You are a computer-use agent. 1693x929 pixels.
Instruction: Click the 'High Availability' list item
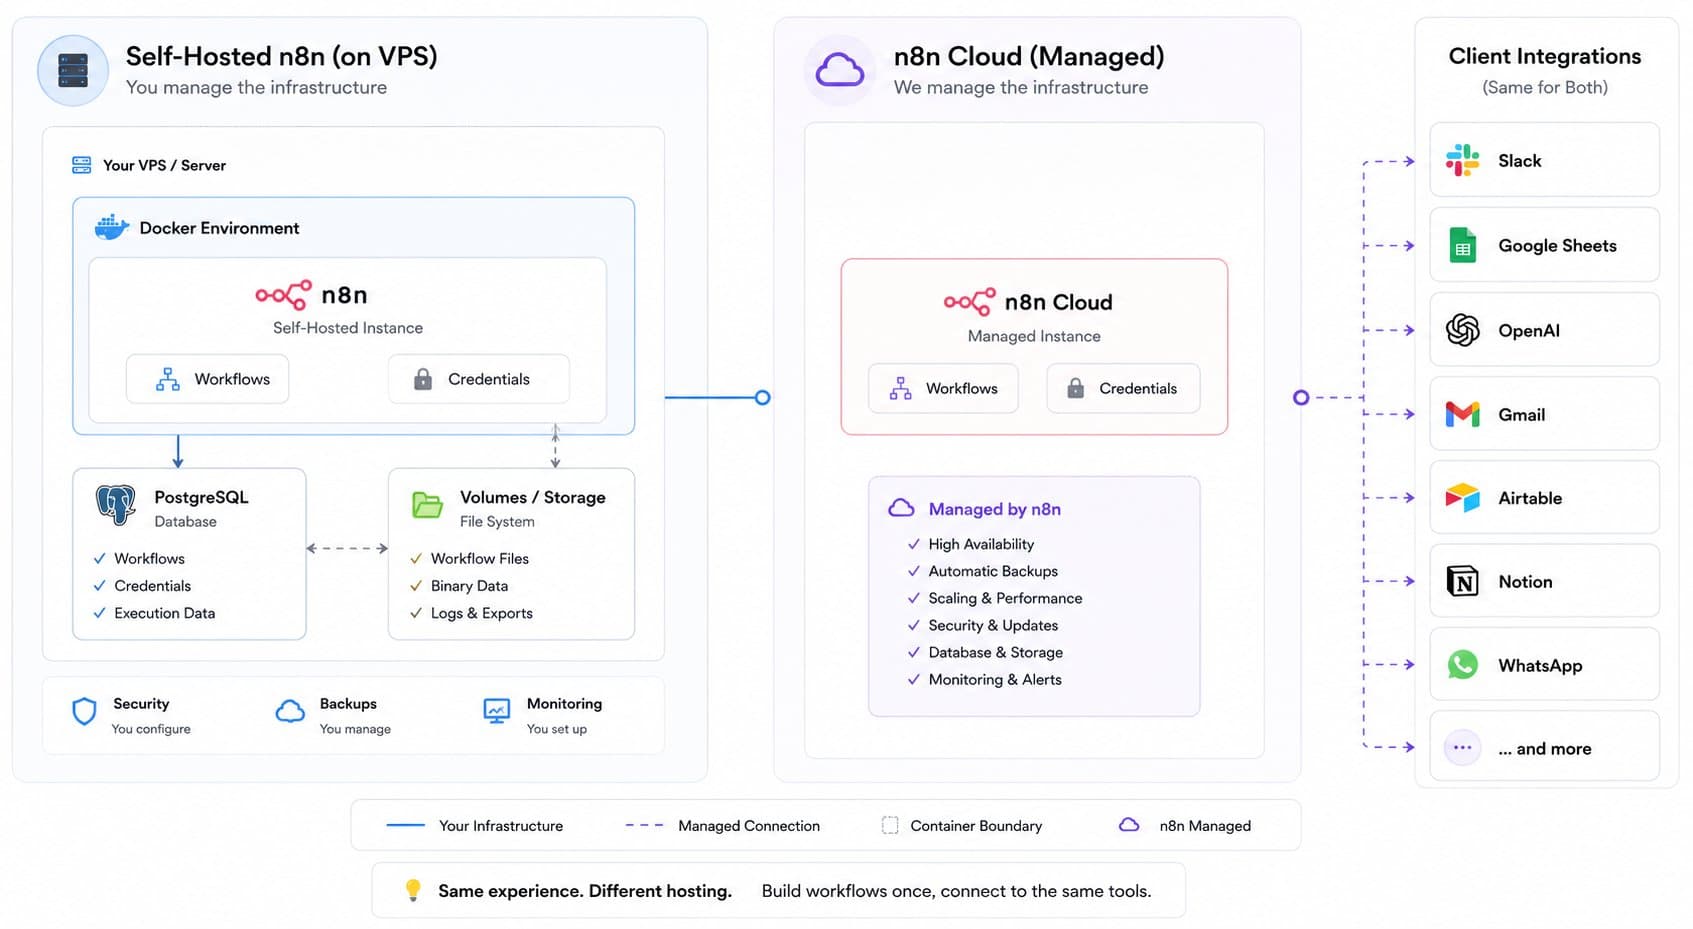point(970,544)
